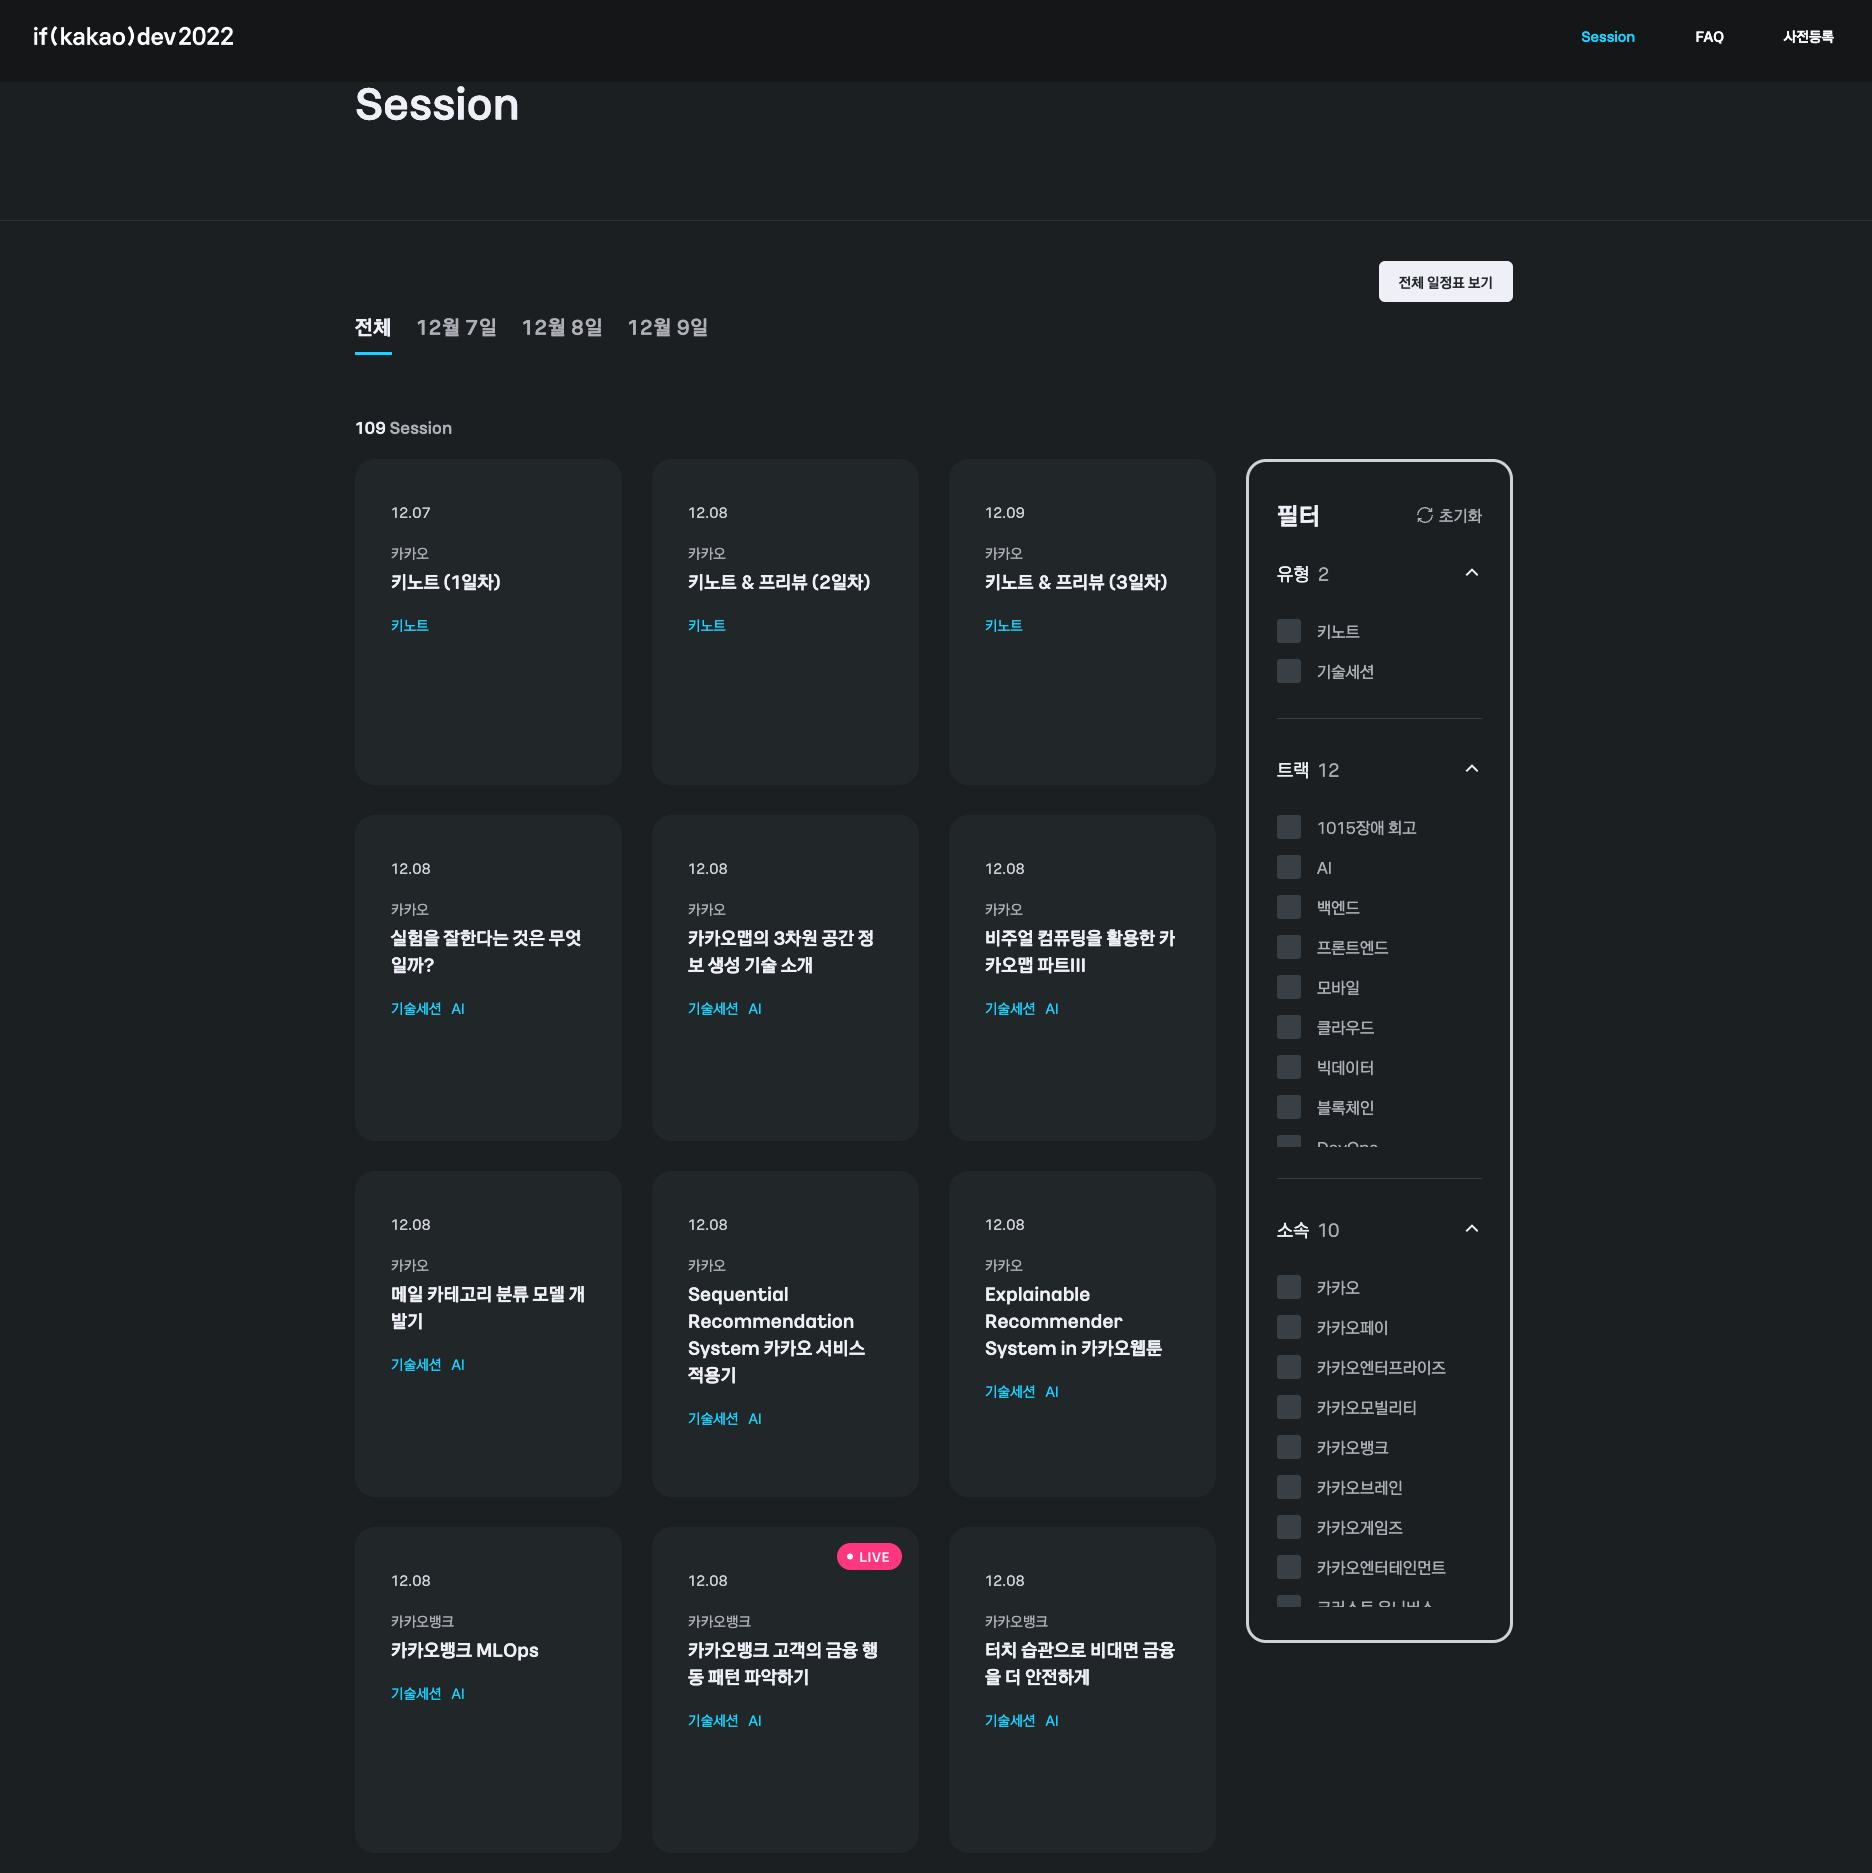Check the 카카오엔터프라이즈 checkbox
The image size is (1872, 1873).
[x=1289, y=1367]
